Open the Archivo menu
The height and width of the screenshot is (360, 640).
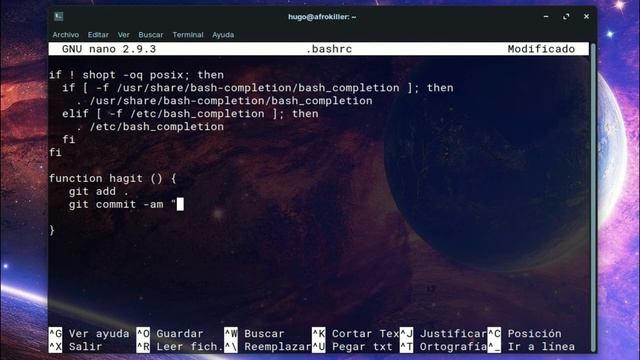pyautogui.click(x=65, y=35)
